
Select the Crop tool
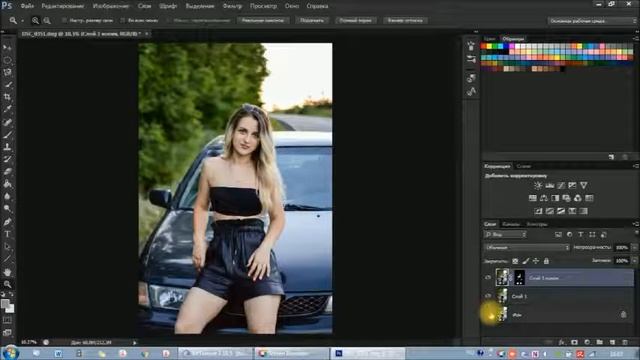click(7, 97)
